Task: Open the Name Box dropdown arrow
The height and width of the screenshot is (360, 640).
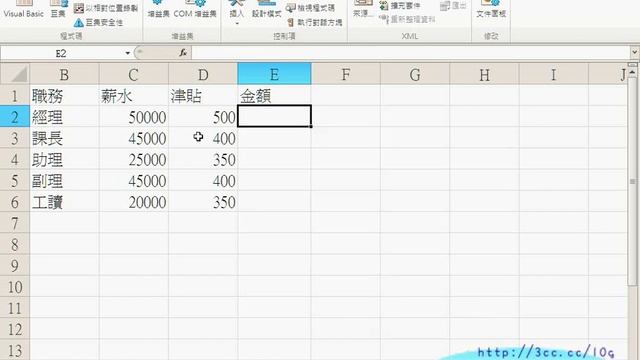Action: (127, 53)
